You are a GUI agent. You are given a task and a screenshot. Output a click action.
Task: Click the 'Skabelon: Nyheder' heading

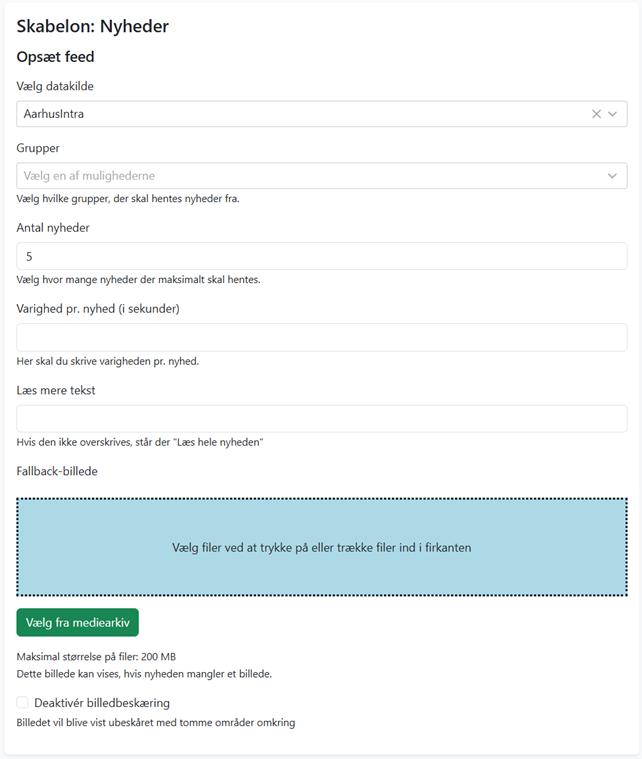click(92, 27)
